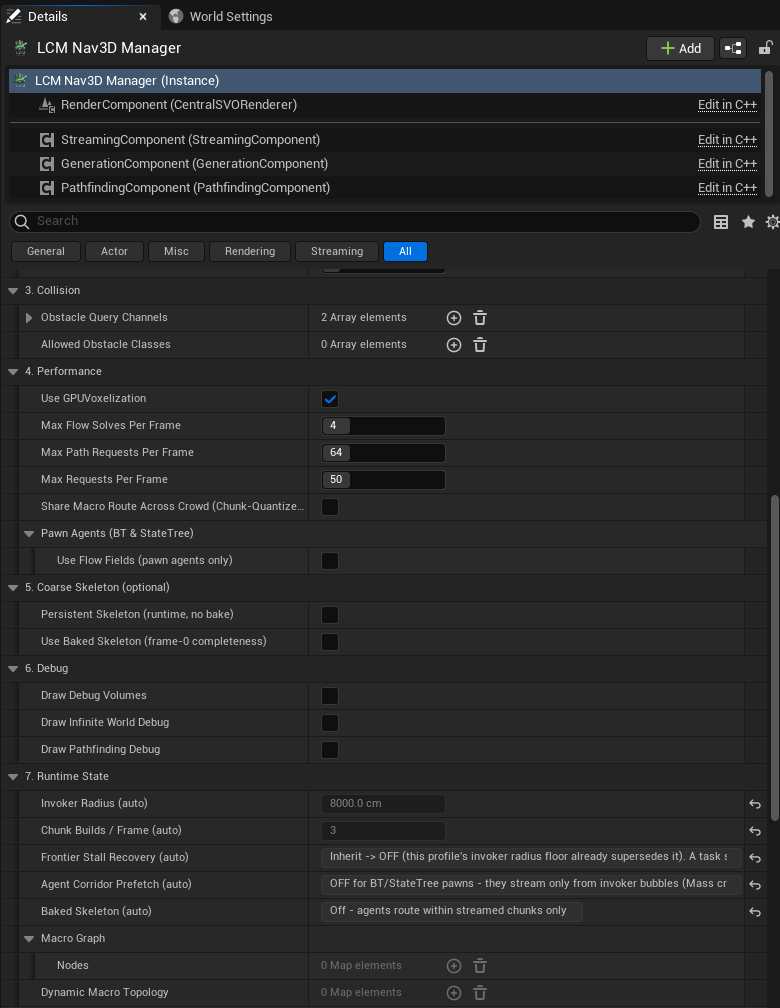Add element to Obstacle Query Channels
The height and width of the screenshot is (1008, 780).
(454, 318)
